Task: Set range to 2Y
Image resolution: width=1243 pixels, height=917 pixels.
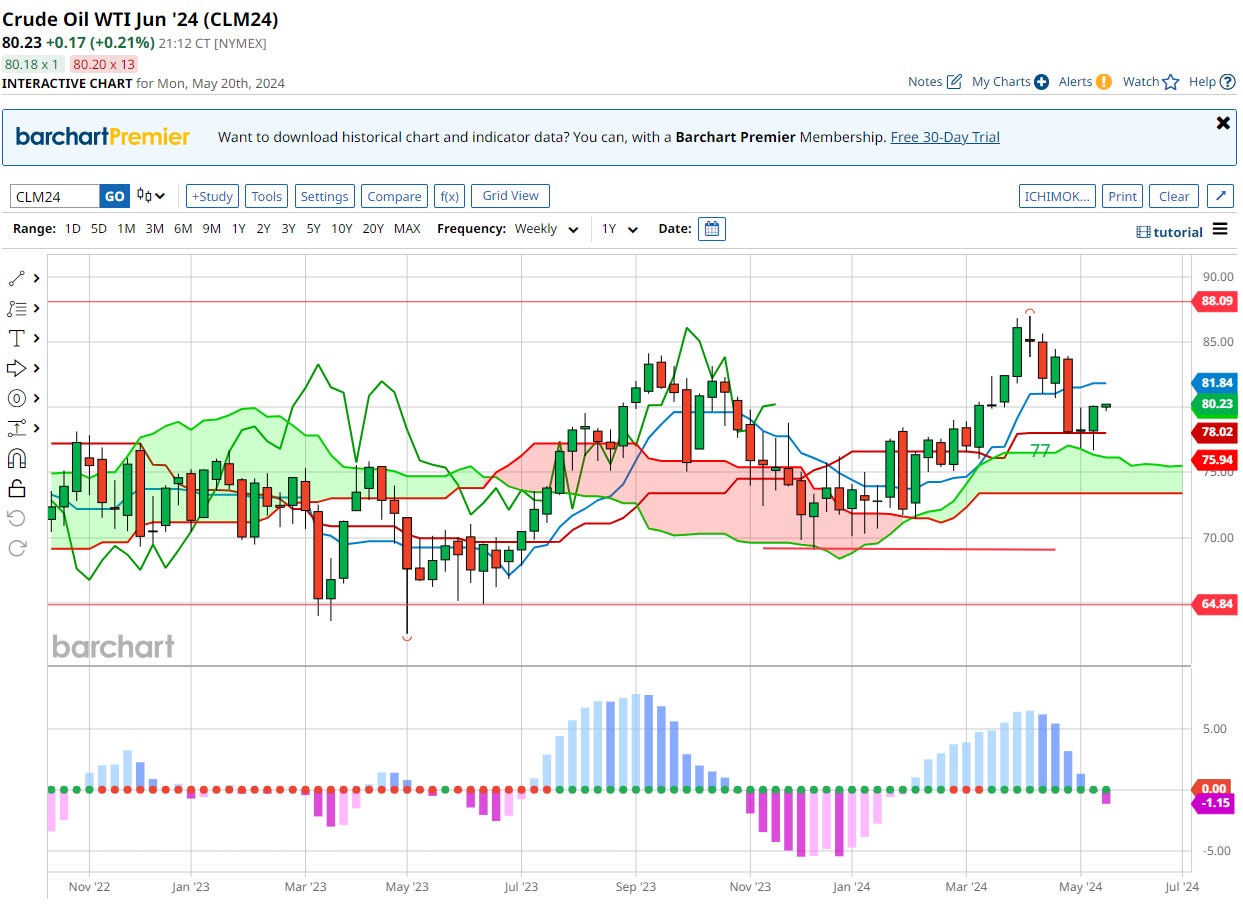Action: pos(263,229)
